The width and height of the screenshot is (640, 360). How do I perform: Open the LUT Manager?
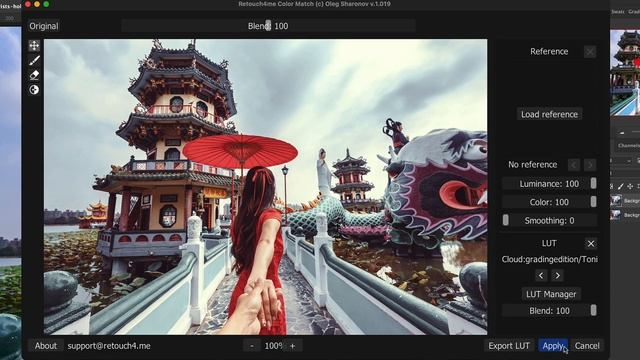(551, 294)
